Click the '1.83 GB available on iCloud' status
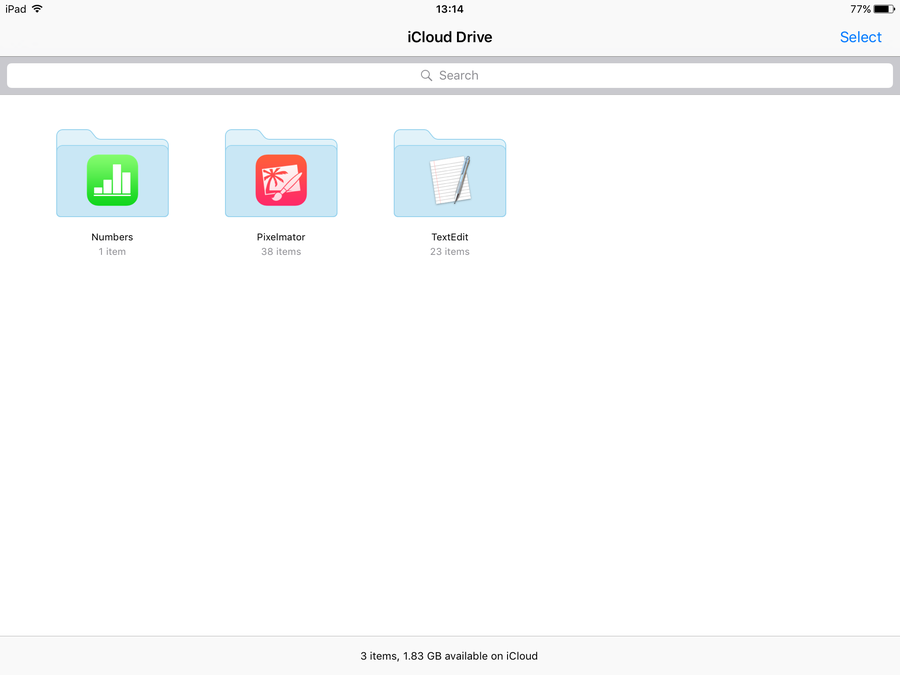The image size is (900, 675). (470, 656)
